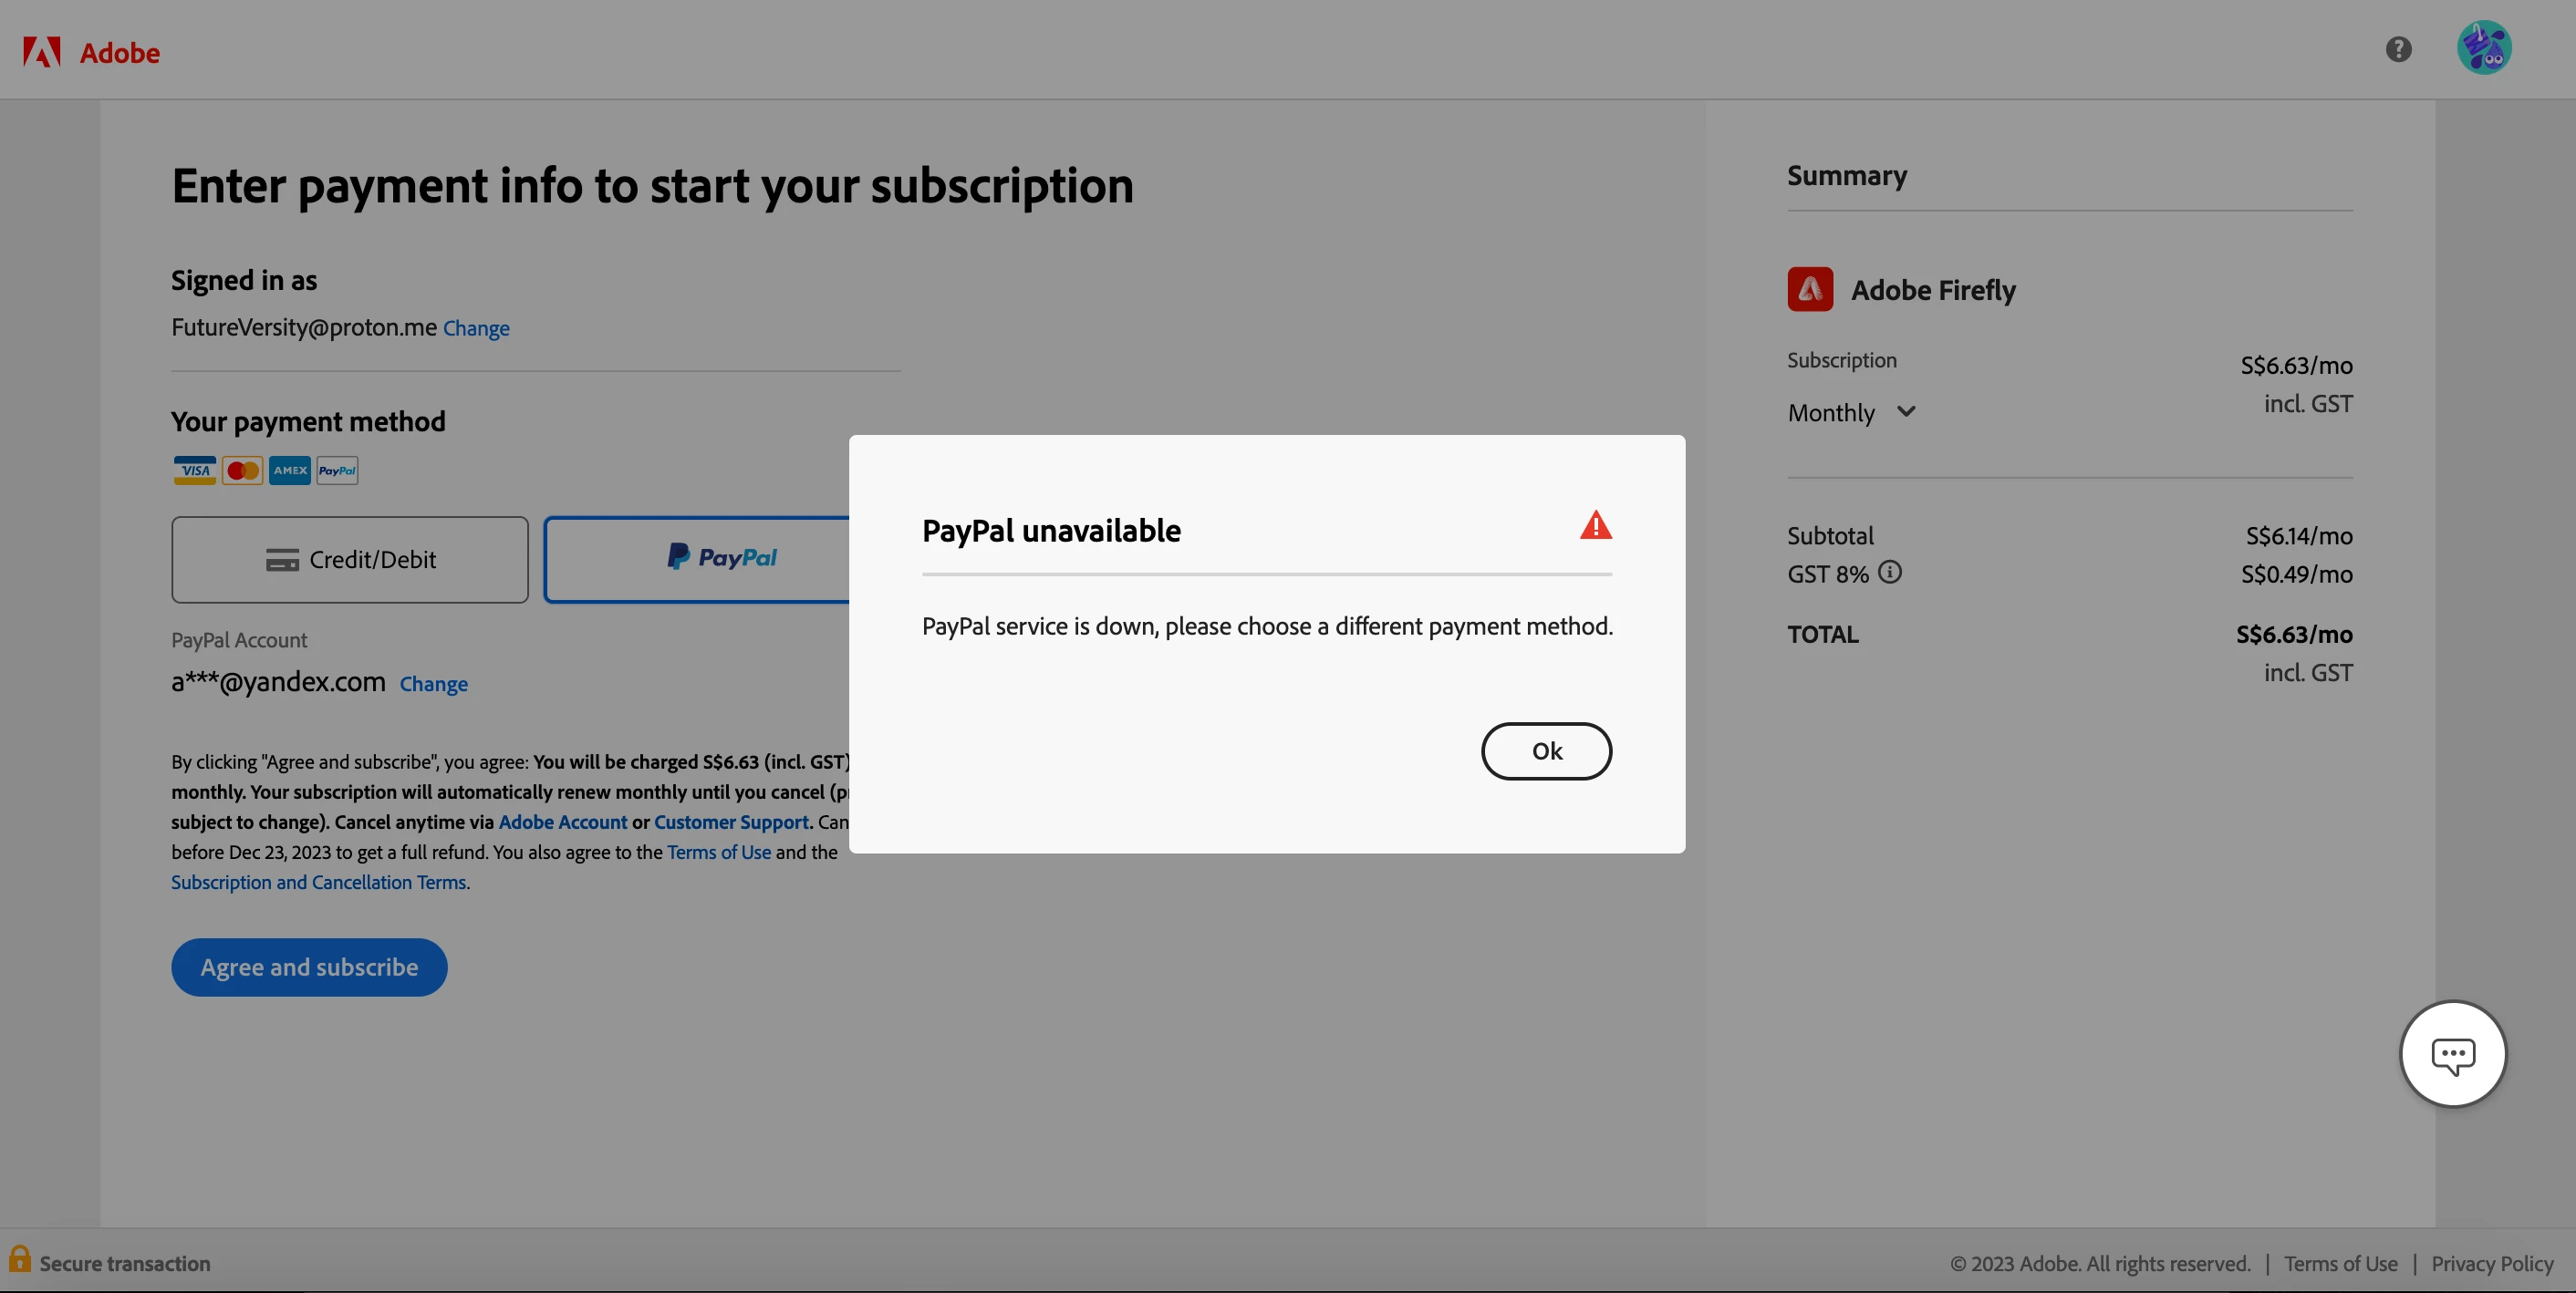2576x1293 pixels.
Task: Click the secure transaction padlock icon
Action: pyautogui.click(x=20, y=1258)
